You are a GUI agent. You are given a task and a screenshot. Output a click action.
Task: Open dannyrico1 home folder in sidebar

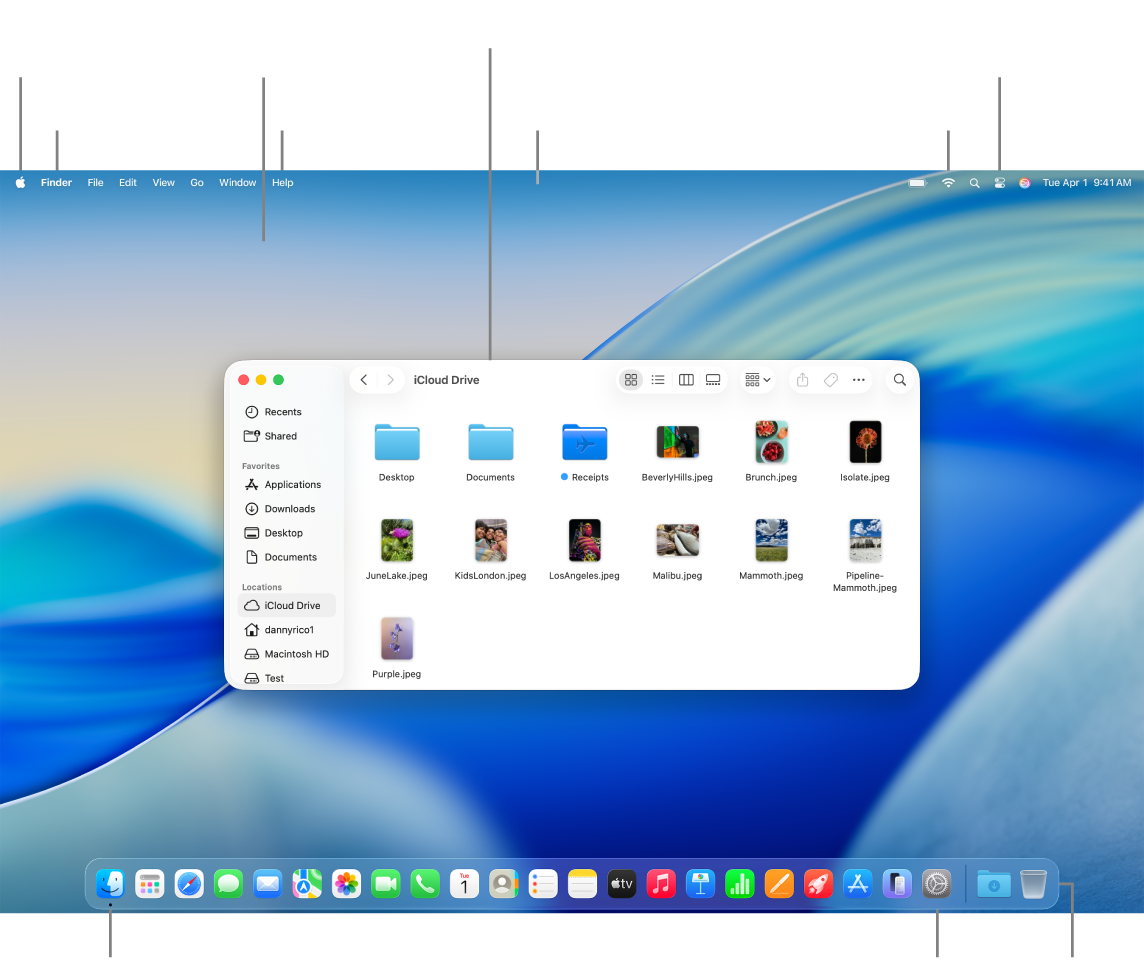(287, 630)
